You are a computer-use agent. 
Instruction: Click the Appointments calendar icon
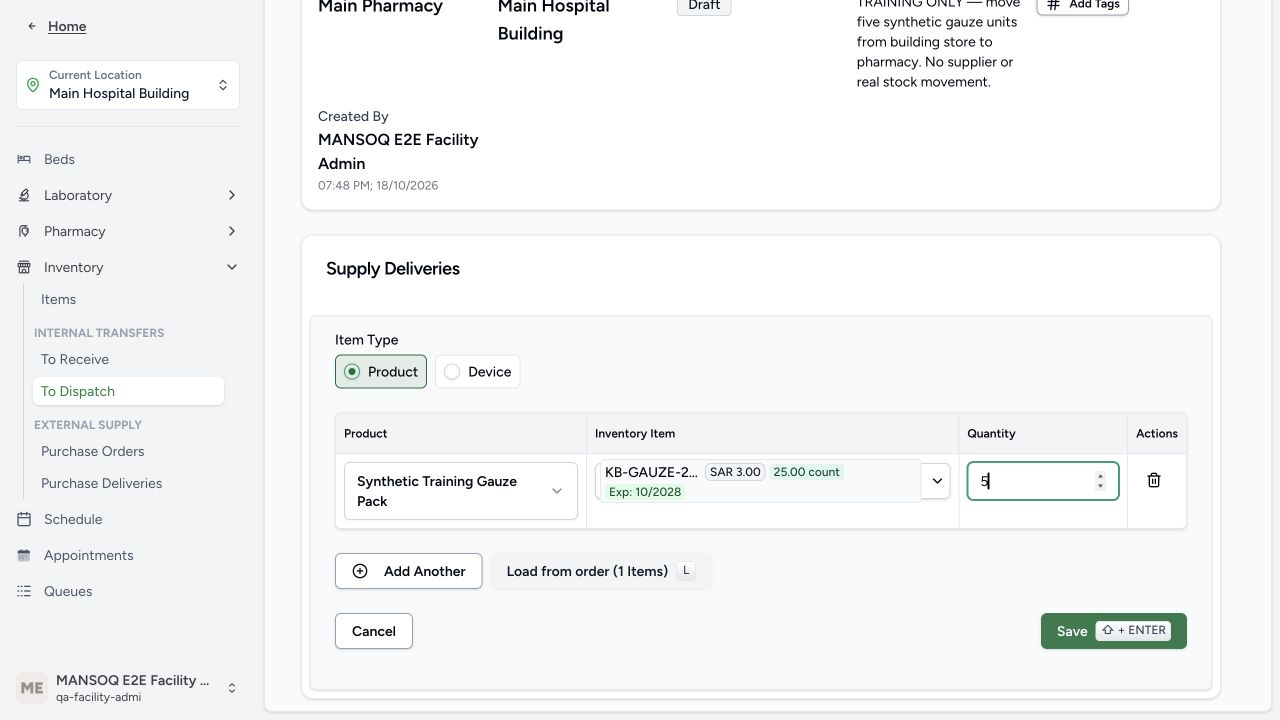tap(24, 555)
